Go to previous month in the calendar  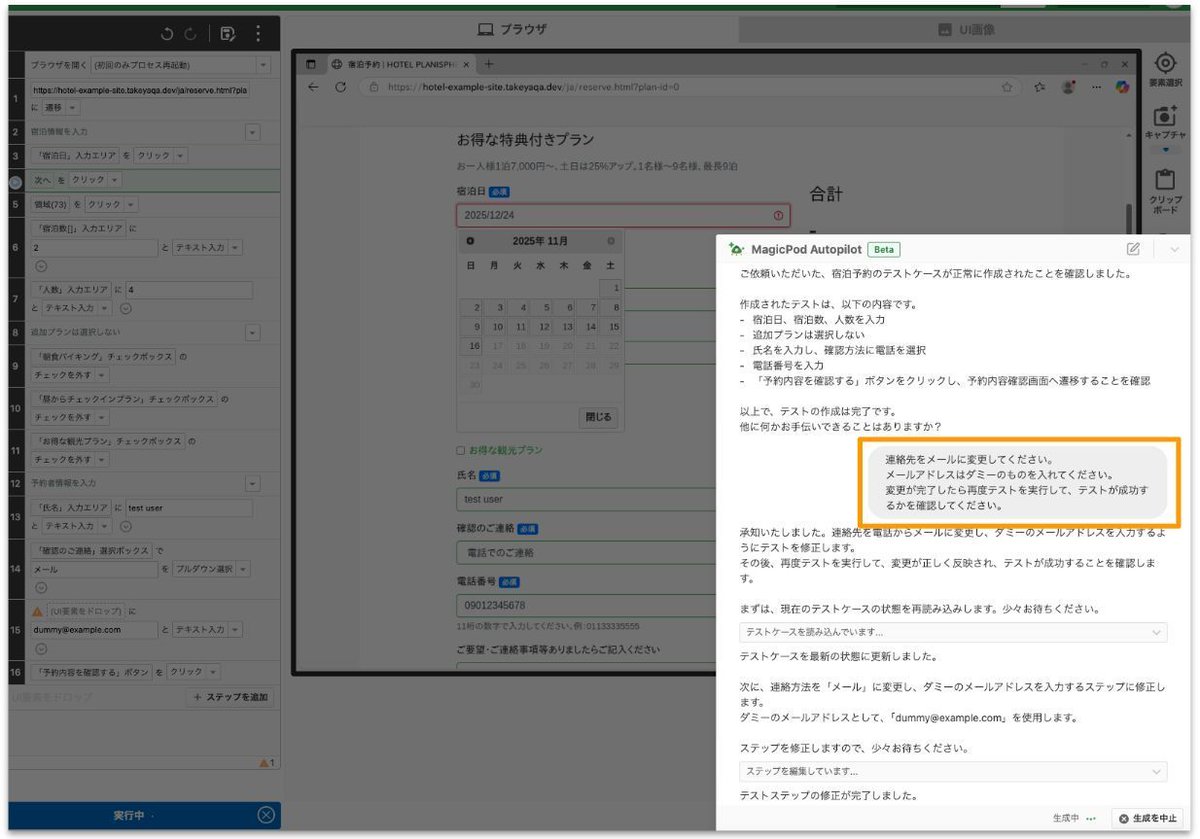coord(470,241)
